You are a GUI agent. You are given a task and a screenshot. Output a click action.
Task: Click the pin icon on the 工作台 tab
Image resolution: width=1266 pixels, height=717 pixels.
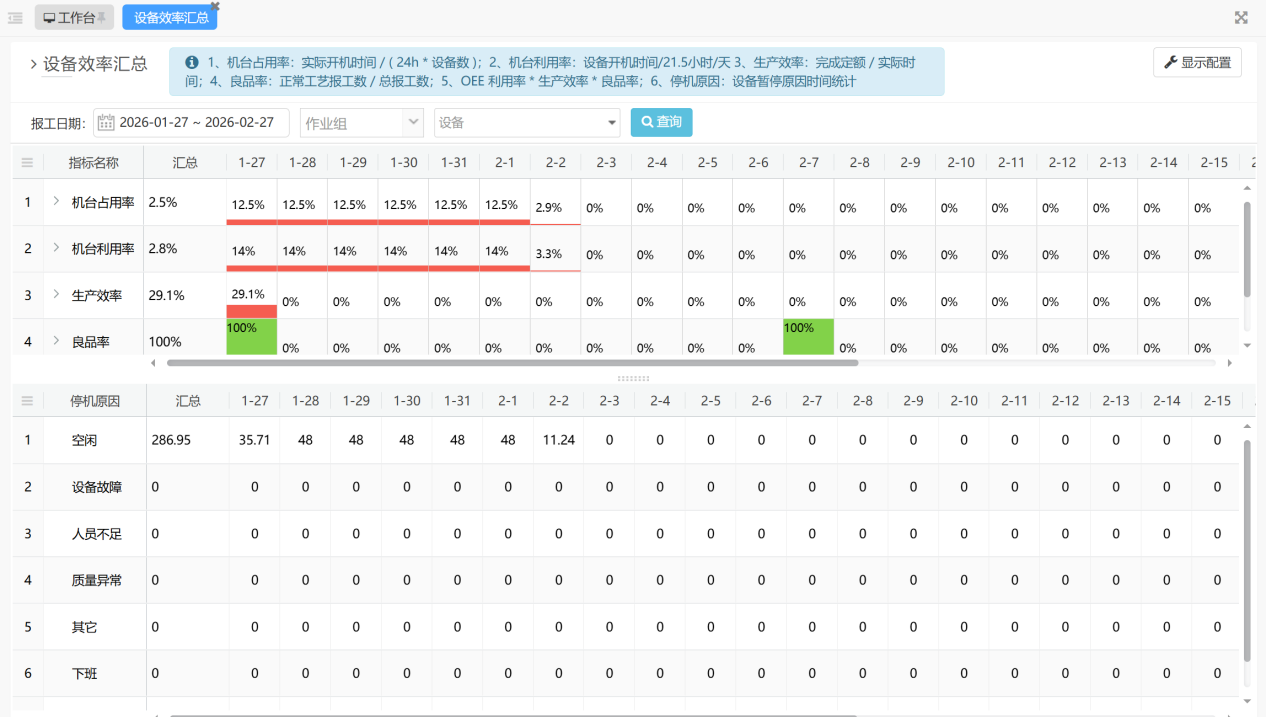100,16
